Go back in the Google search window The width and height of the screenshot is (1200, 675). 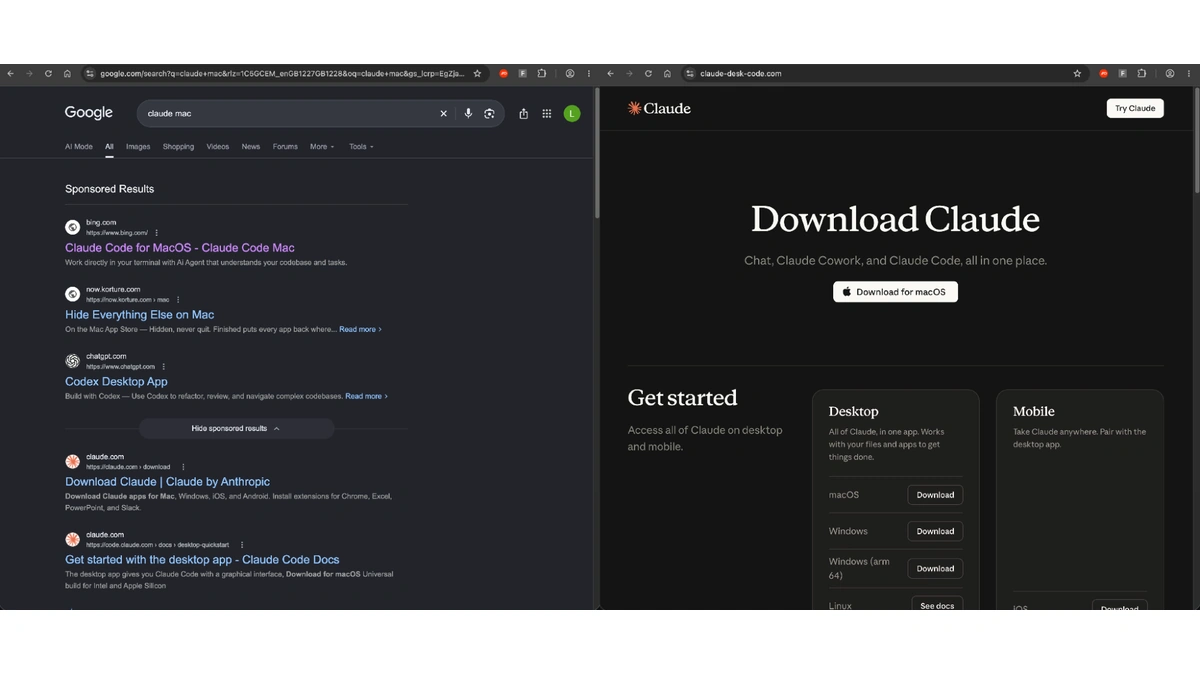click(x=10, y=74)
